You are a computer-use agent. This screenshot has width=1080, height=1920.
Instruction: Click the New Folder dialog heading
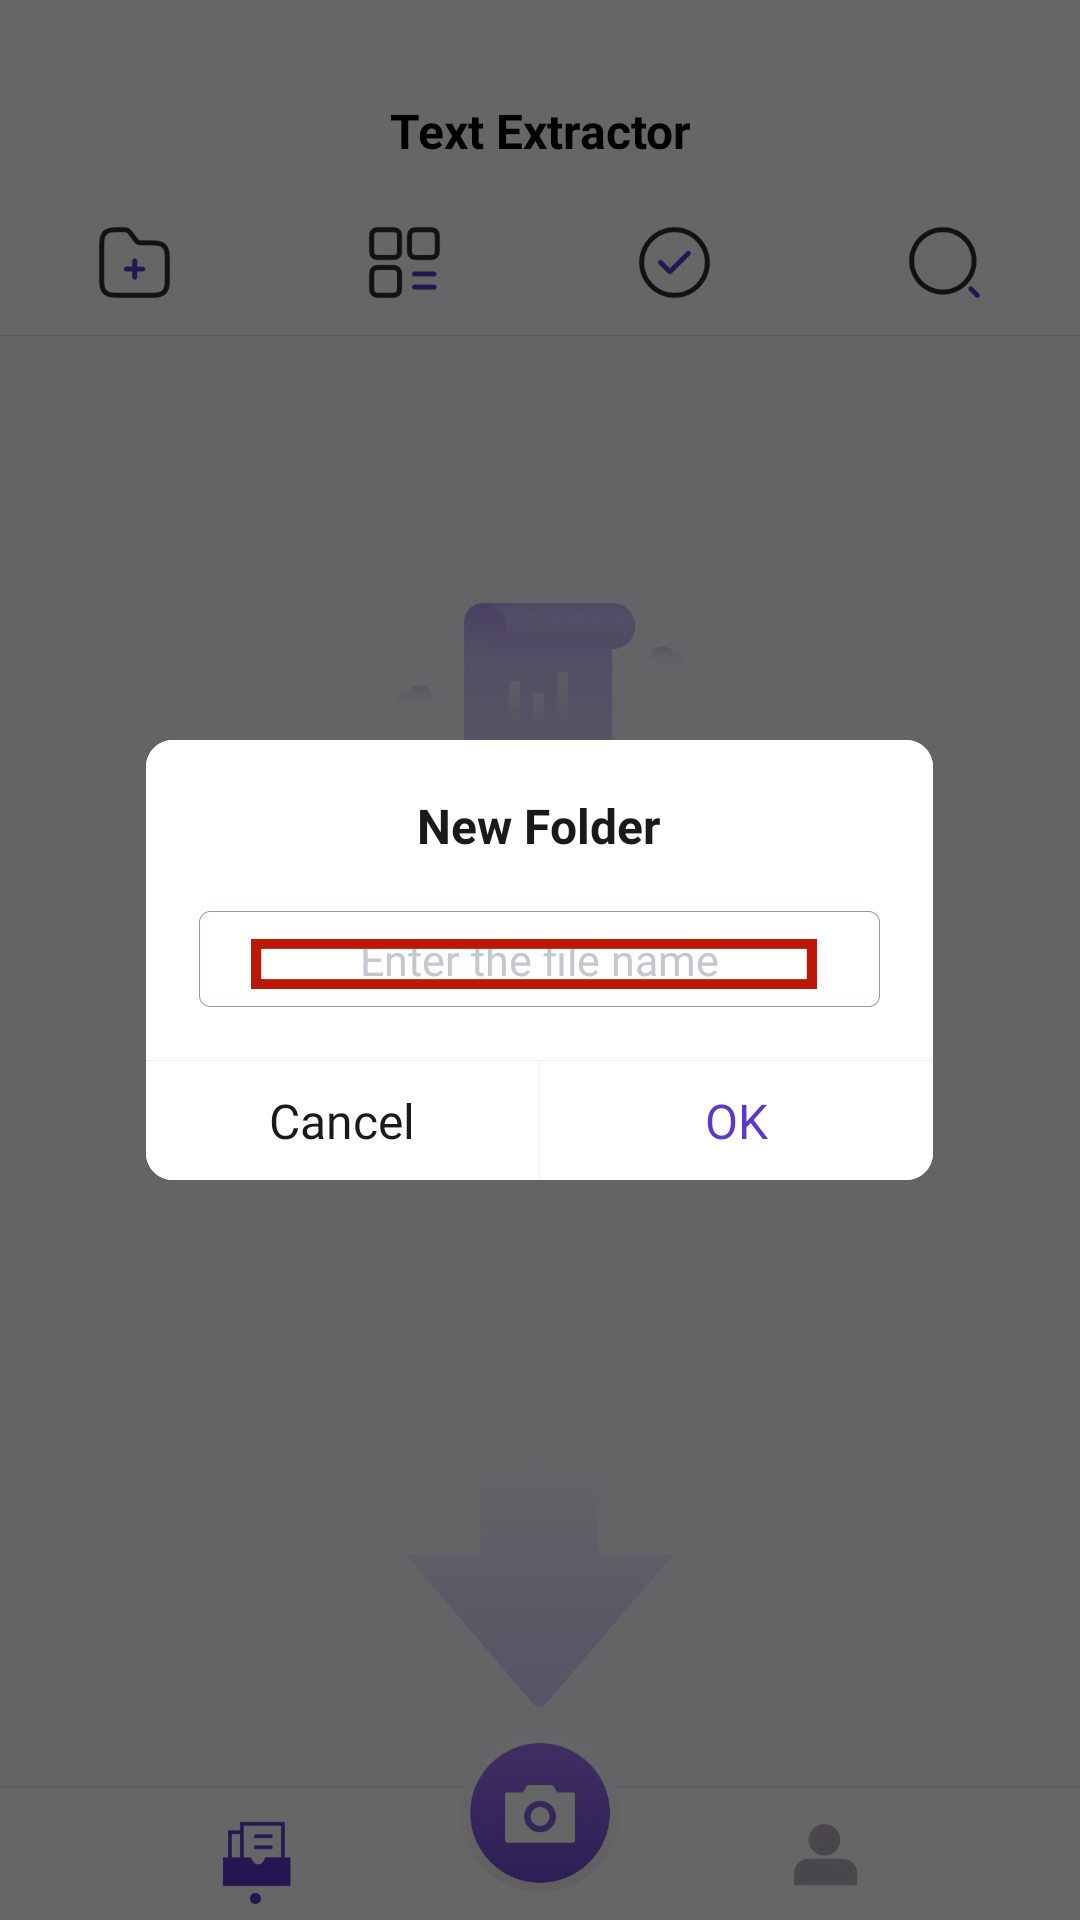(x=539, y=828)
